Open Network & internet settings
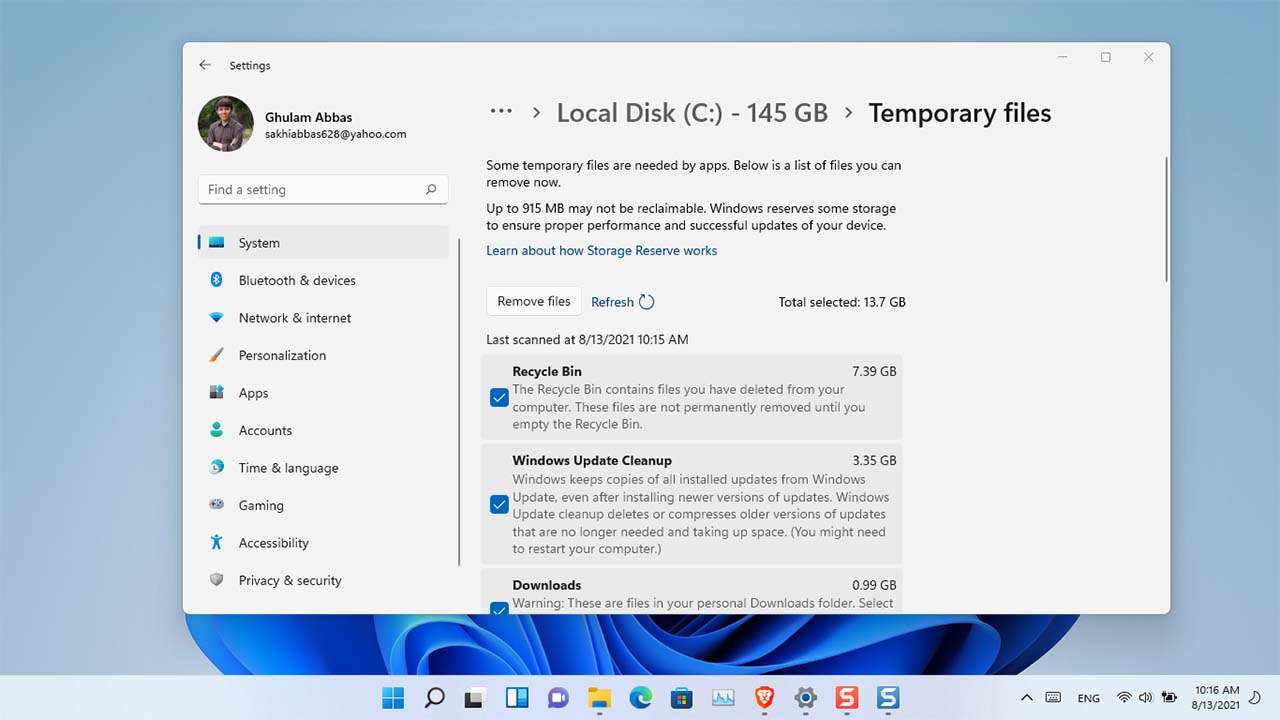 coord(323,318)
